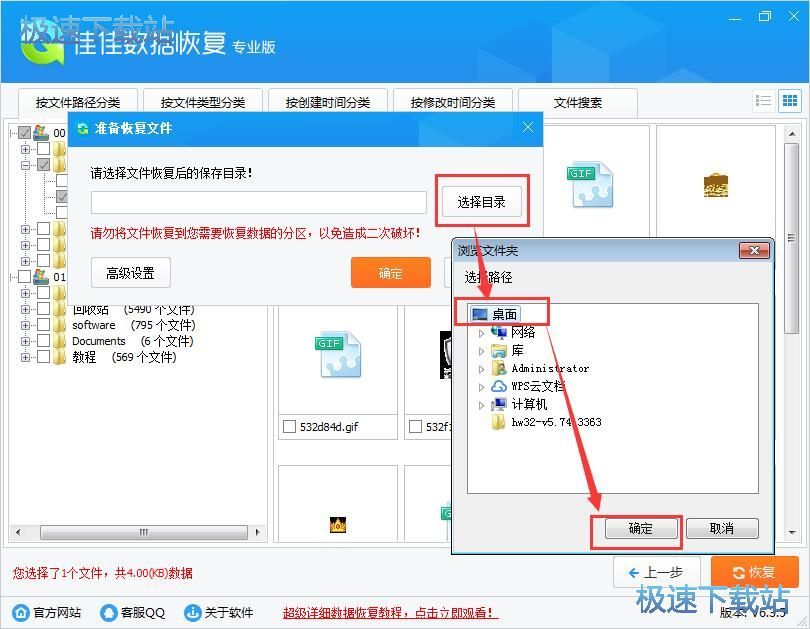Switch to thumbnail grid view icon
The image size is (810, 629).
790,101
